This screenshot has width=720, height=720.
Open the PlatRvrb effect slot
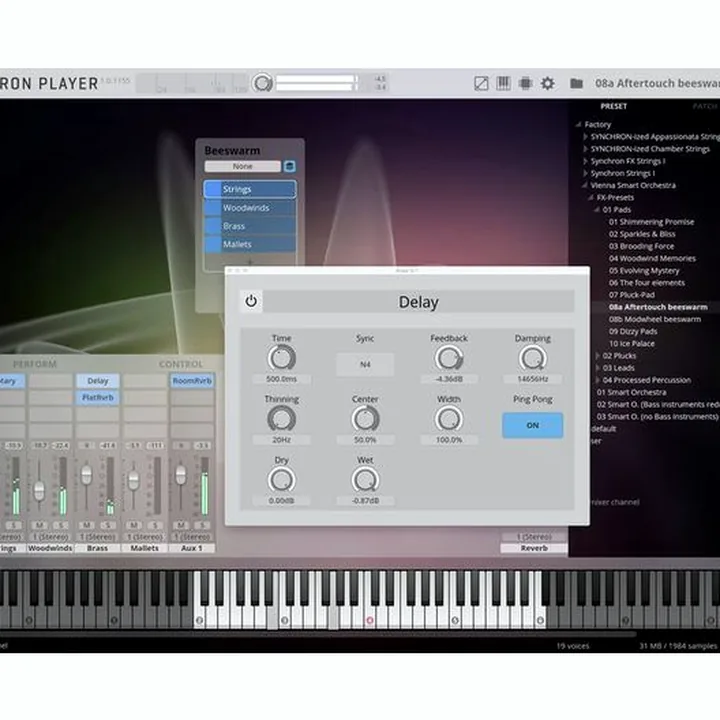click(97, 398)
